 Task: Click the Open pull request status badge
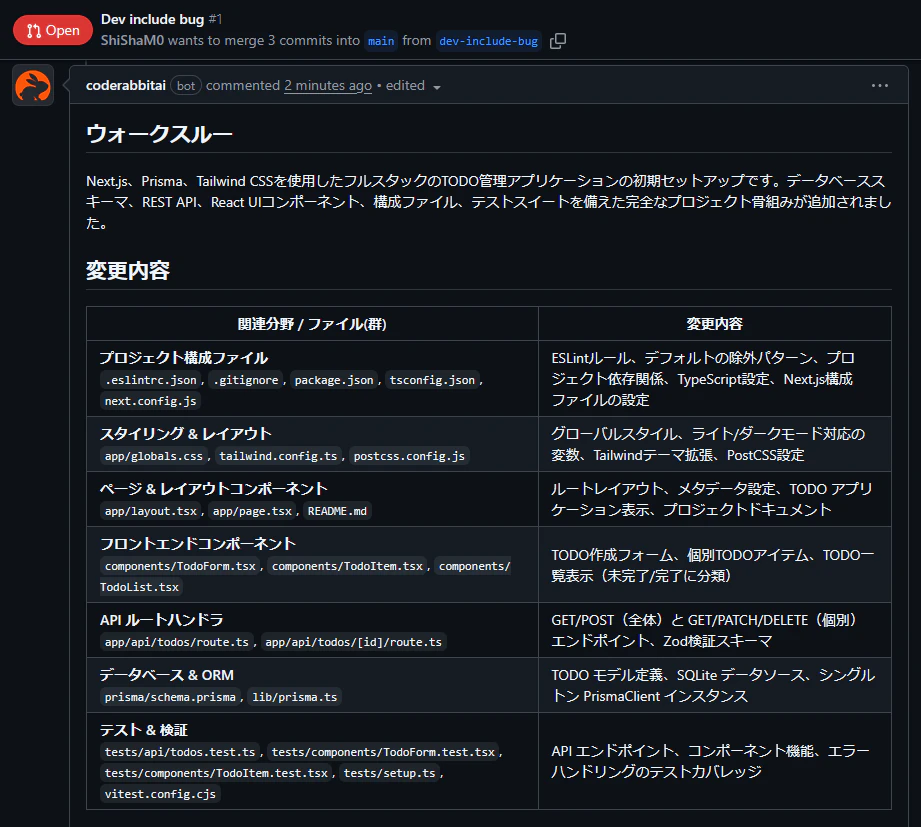coord(53,30)
